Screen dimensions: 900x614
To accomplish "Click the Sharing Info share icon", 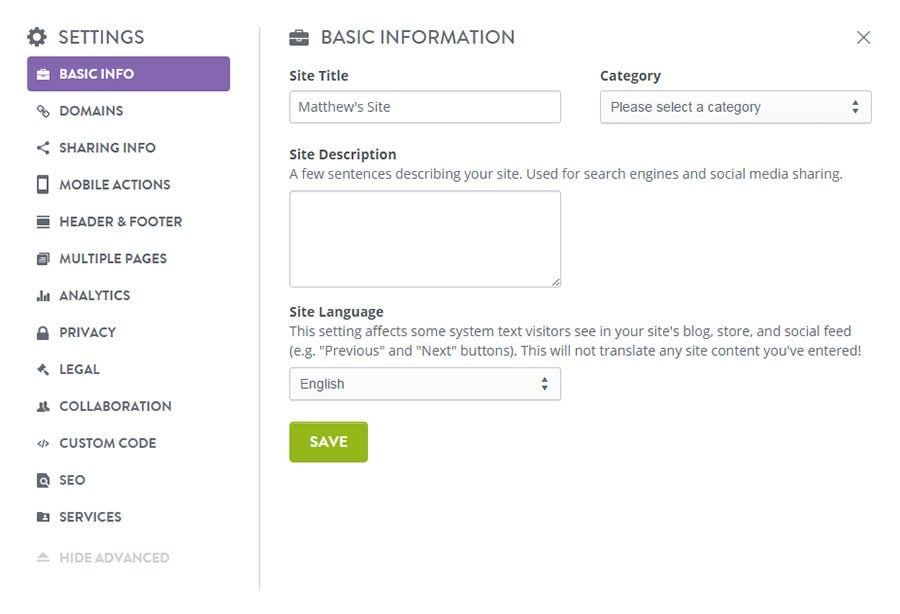I will point(43,148).
